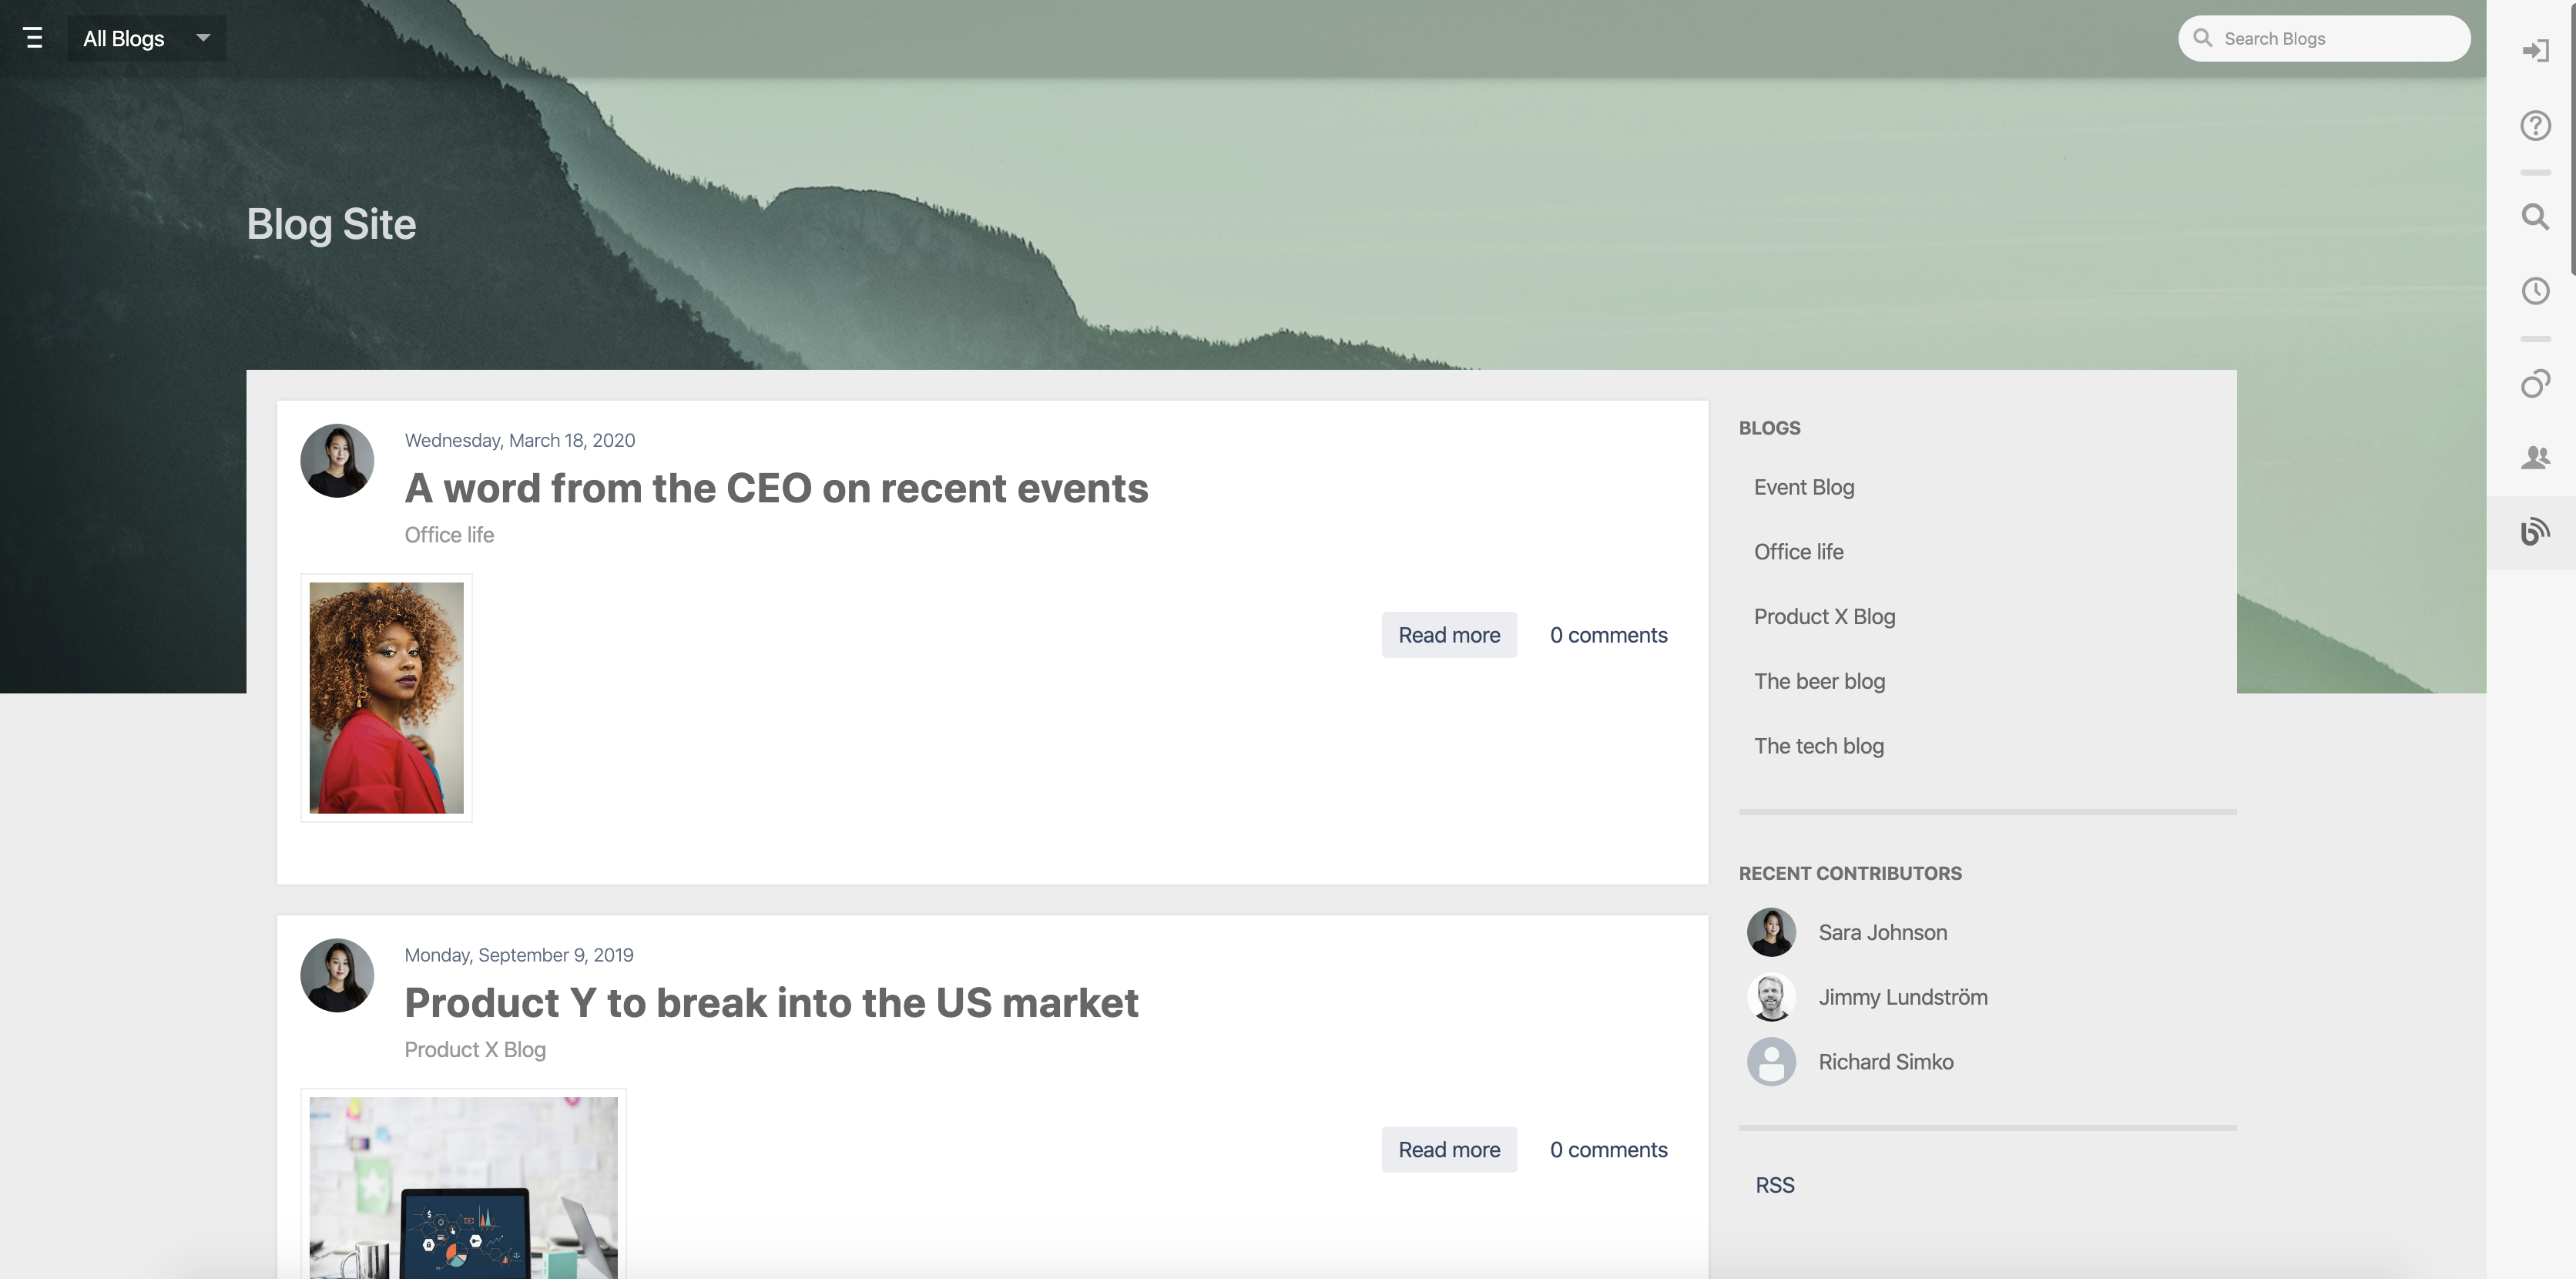Screen dimensions: 2576x1279
Task: Open Richard Simko contributor profile
Action: [1885, 1062]
